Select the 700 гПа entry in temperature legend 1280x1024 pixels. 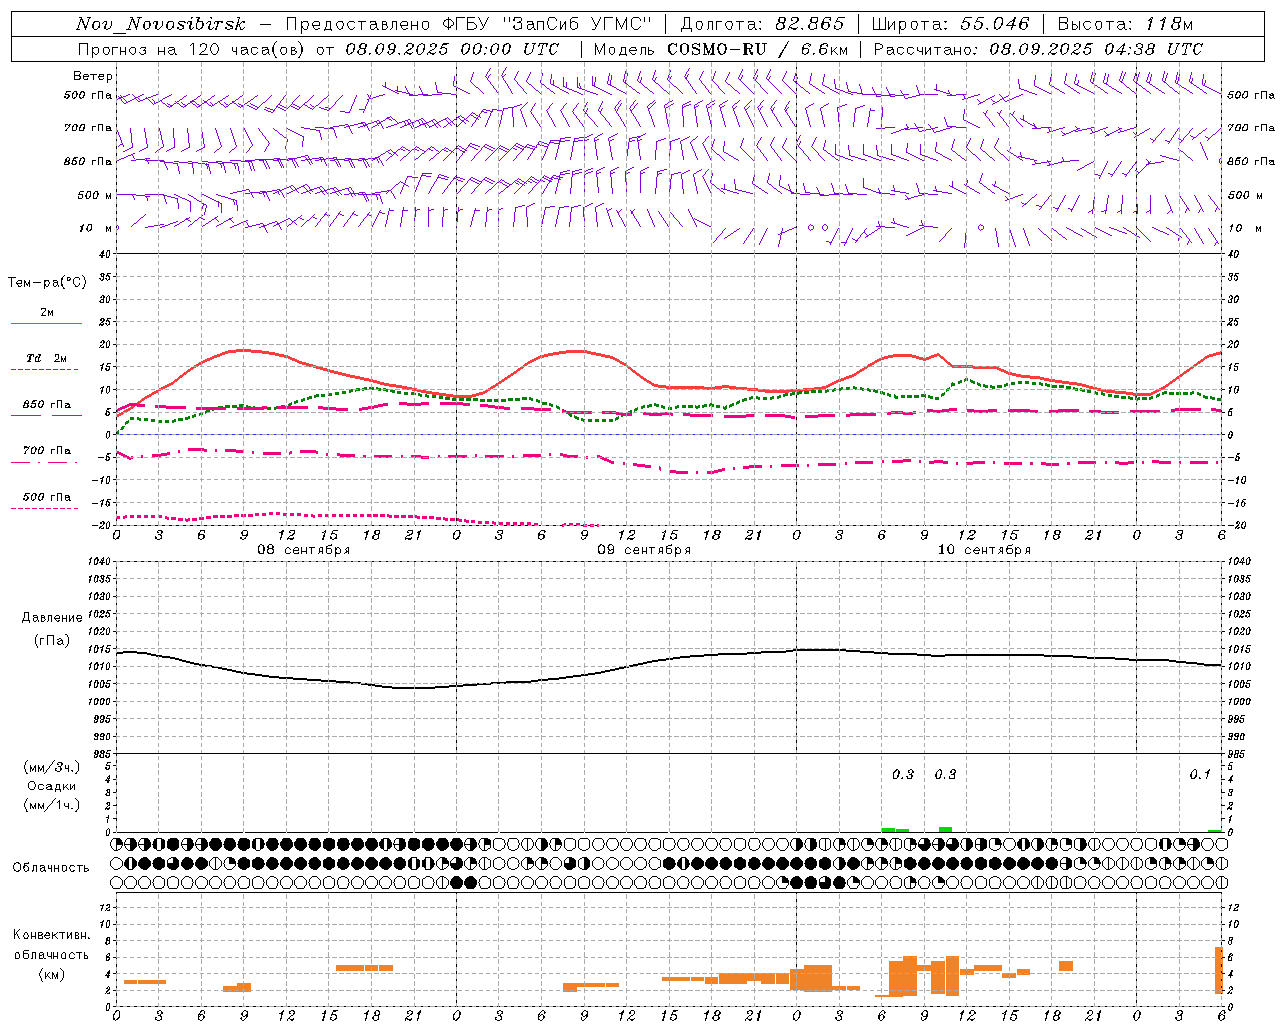(47, 451)
